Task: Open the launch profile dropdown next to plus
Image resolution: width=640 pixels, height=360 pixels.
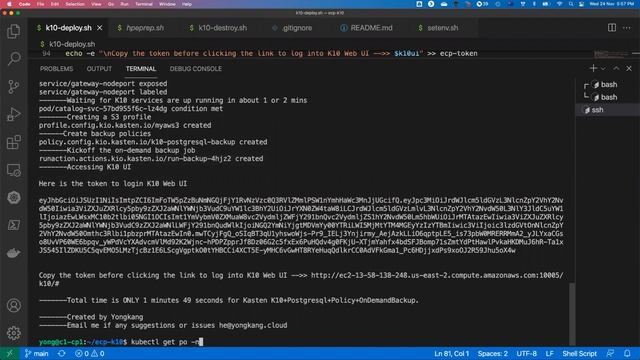Action: point(603,69)
